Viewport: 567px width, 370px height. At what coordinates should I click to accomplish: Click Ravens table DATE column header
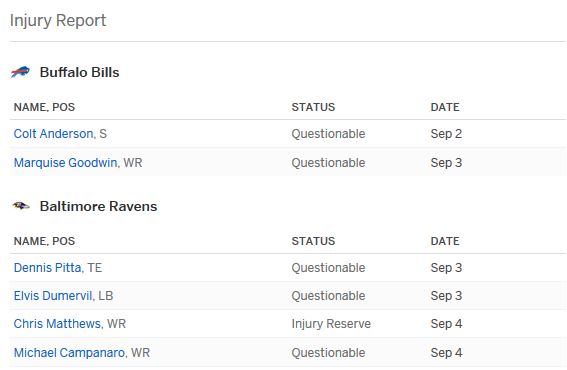pyautogui.click(x=445, y=241)
